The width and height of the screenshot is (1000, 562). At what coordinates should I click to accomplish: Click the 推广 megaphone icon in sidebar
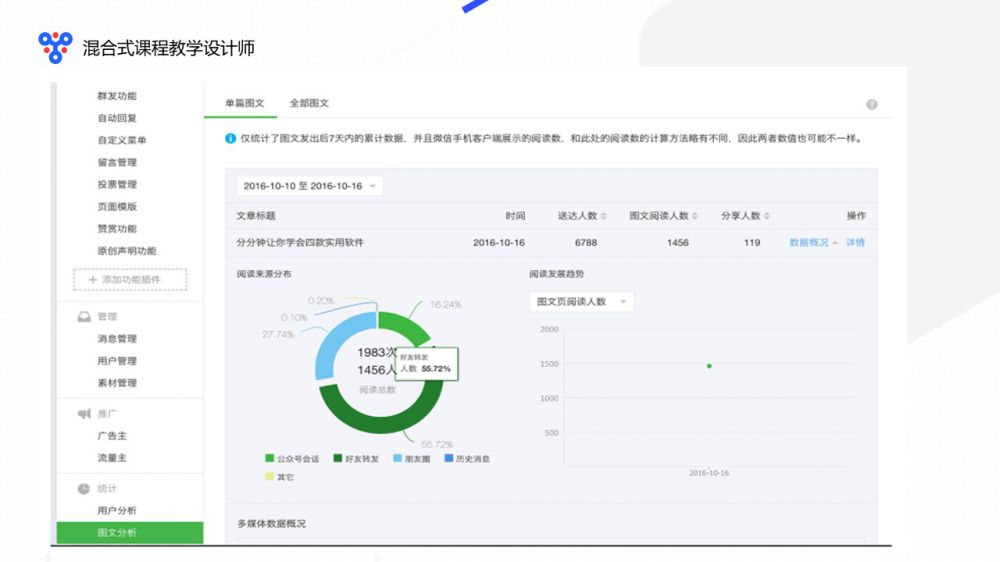(84, 414)
